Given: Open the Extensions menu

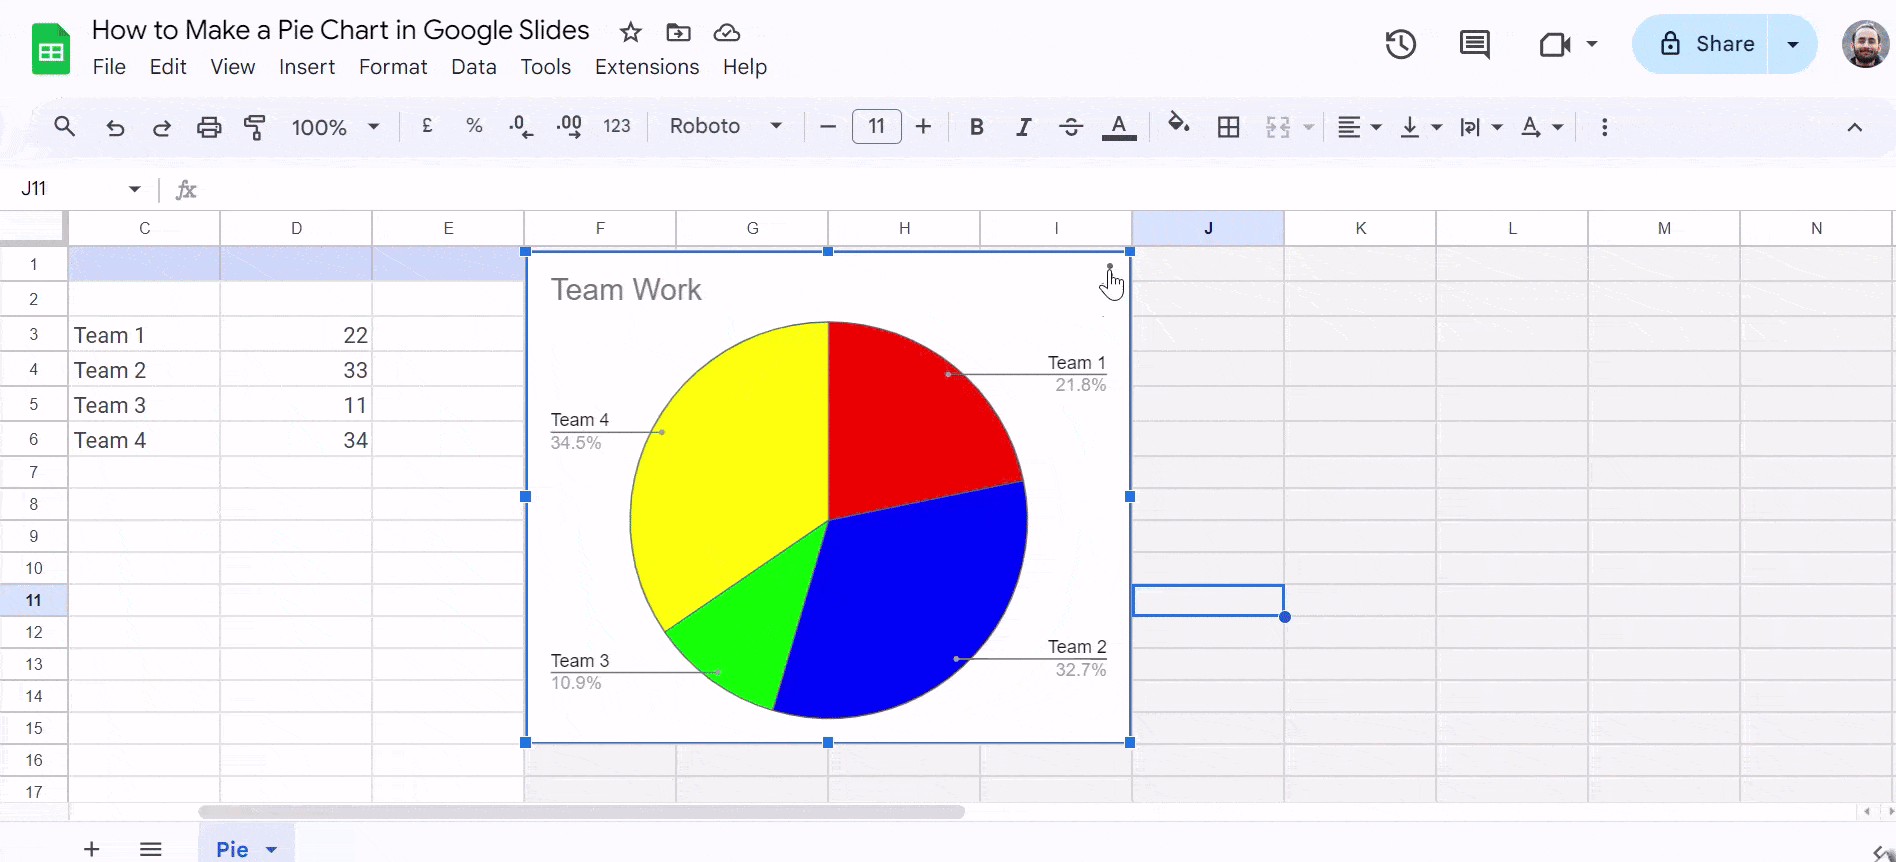Looking at the screenshot, I should pyautogui.click(x=647, y=67).
